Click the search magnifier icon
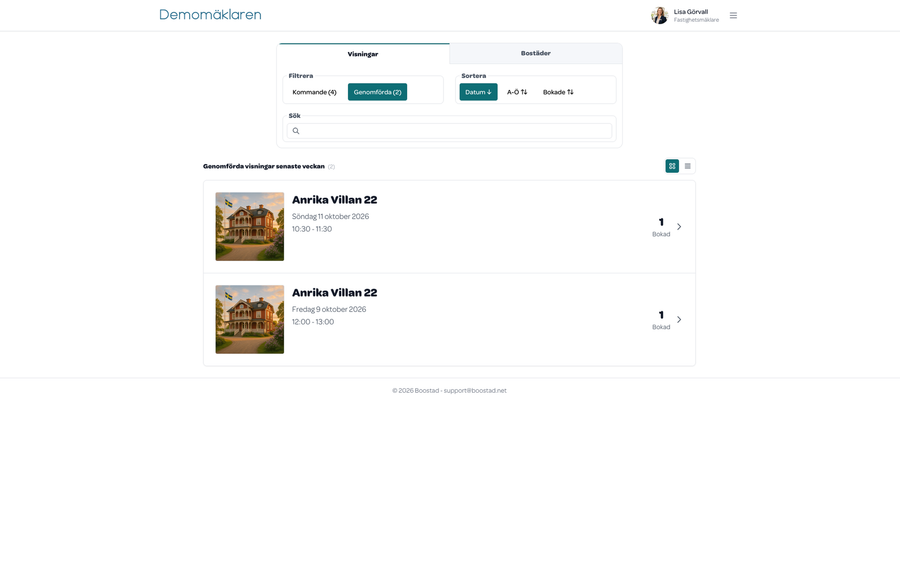The height and width of the screenshot is (563, 900). 296,131
